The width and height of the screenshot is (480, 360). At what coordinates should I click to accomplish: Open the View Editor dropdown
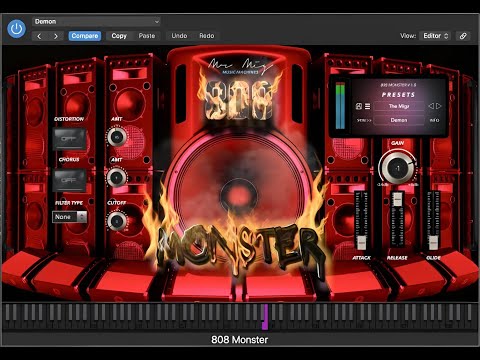(436, 36)
